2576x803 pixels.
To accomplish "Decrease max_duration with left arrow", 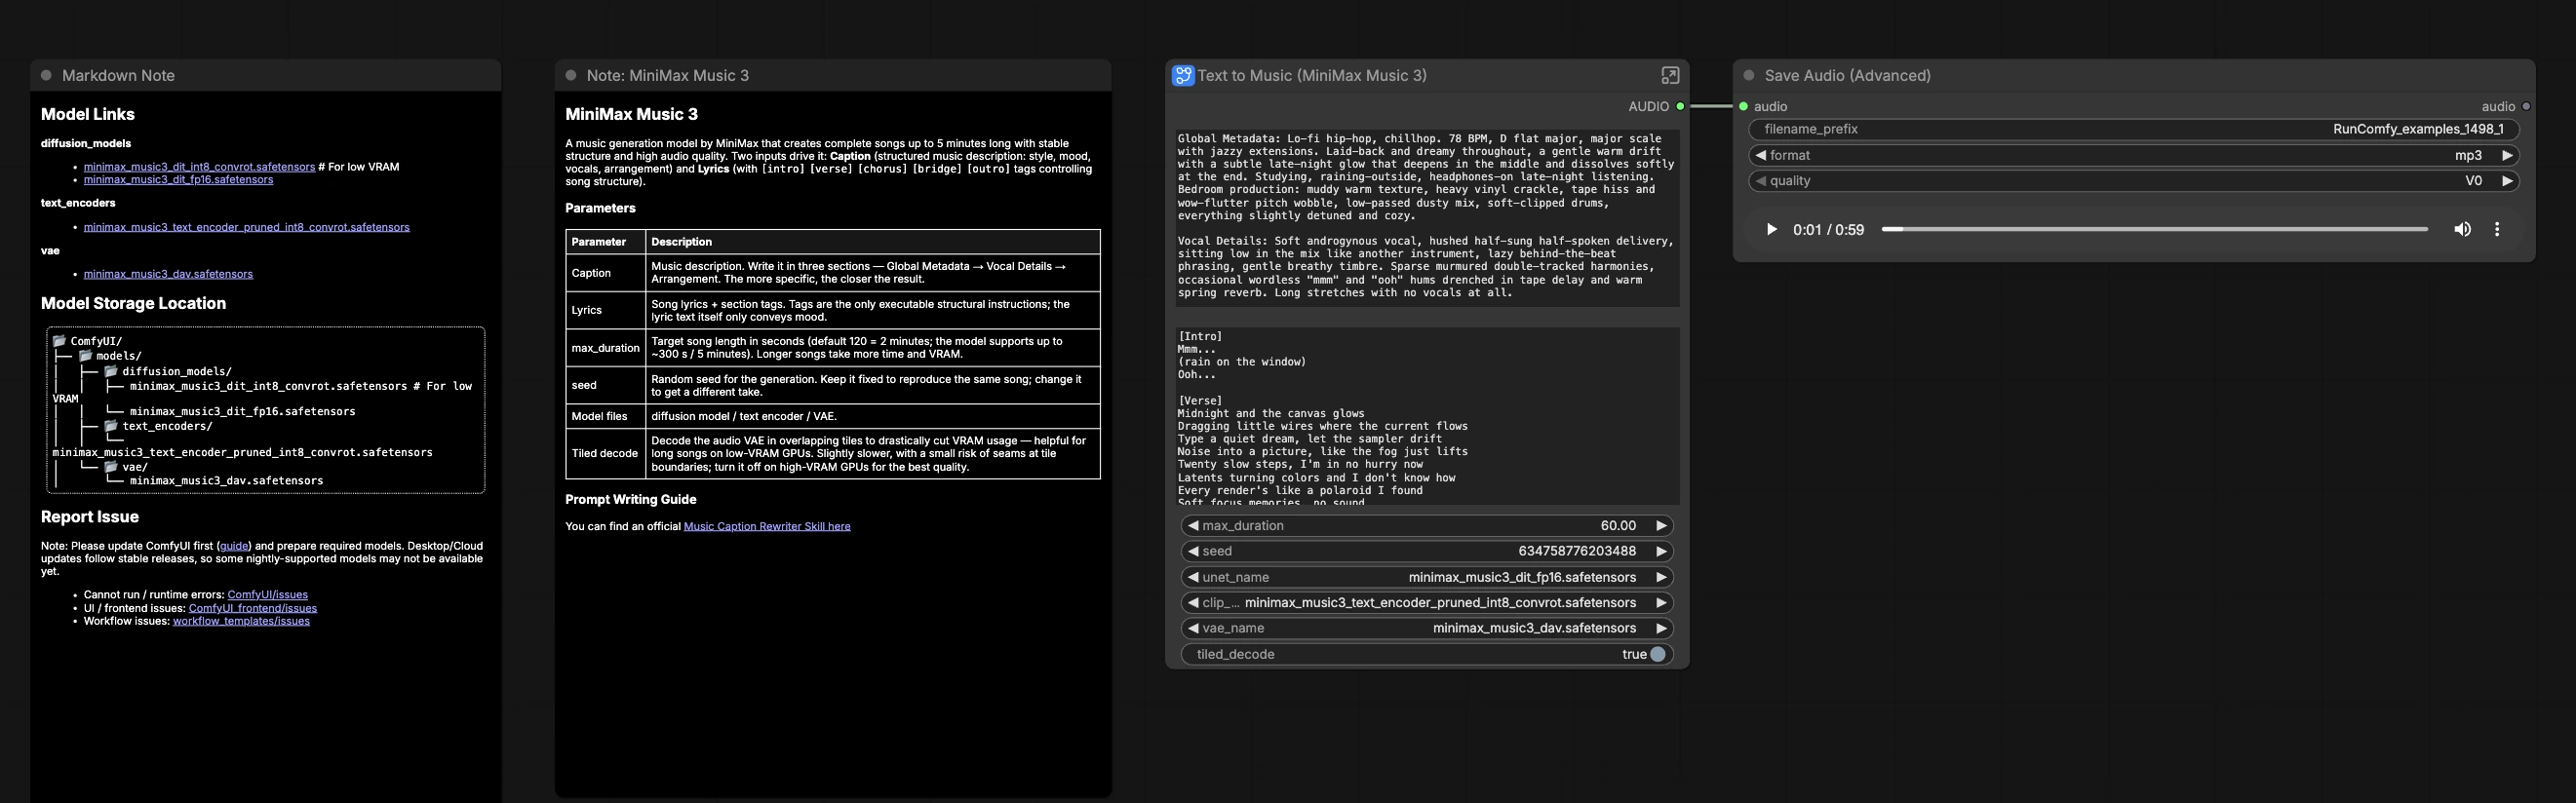I will 1193,525.
